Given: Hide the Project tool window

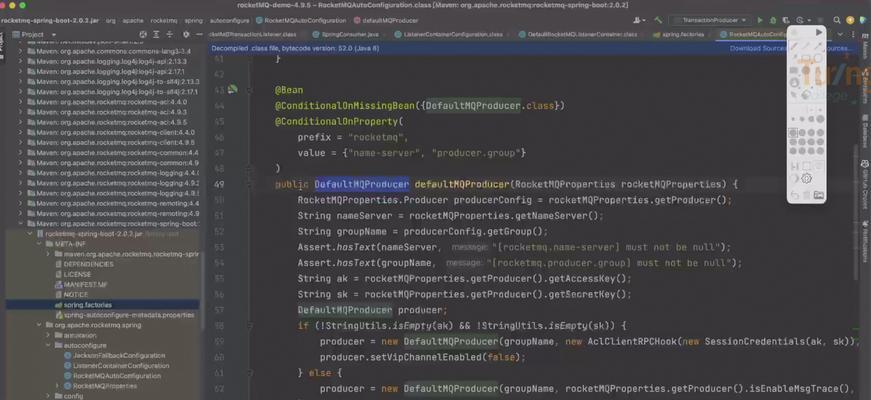Looking at the screenshot, I should [199, 34].
